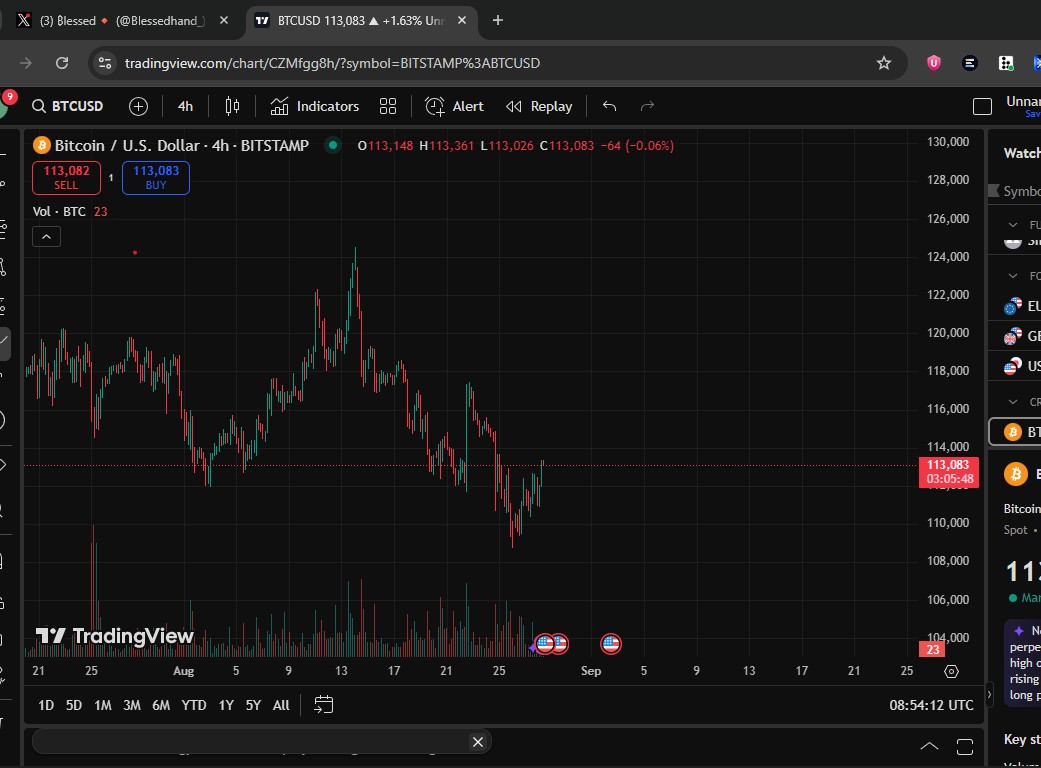
Task: Switch to the X Blessed browser tab
Action: pos(120,21)
